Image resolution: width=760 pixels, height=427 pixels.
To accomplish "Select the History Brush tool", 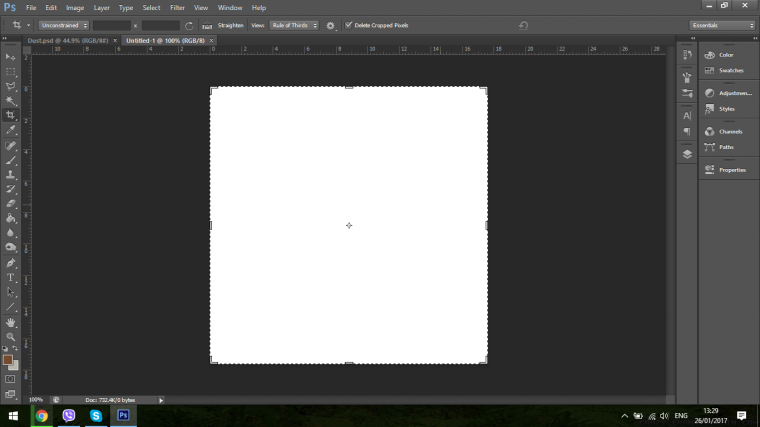I will pyautogui.click(x=10, y=189).
